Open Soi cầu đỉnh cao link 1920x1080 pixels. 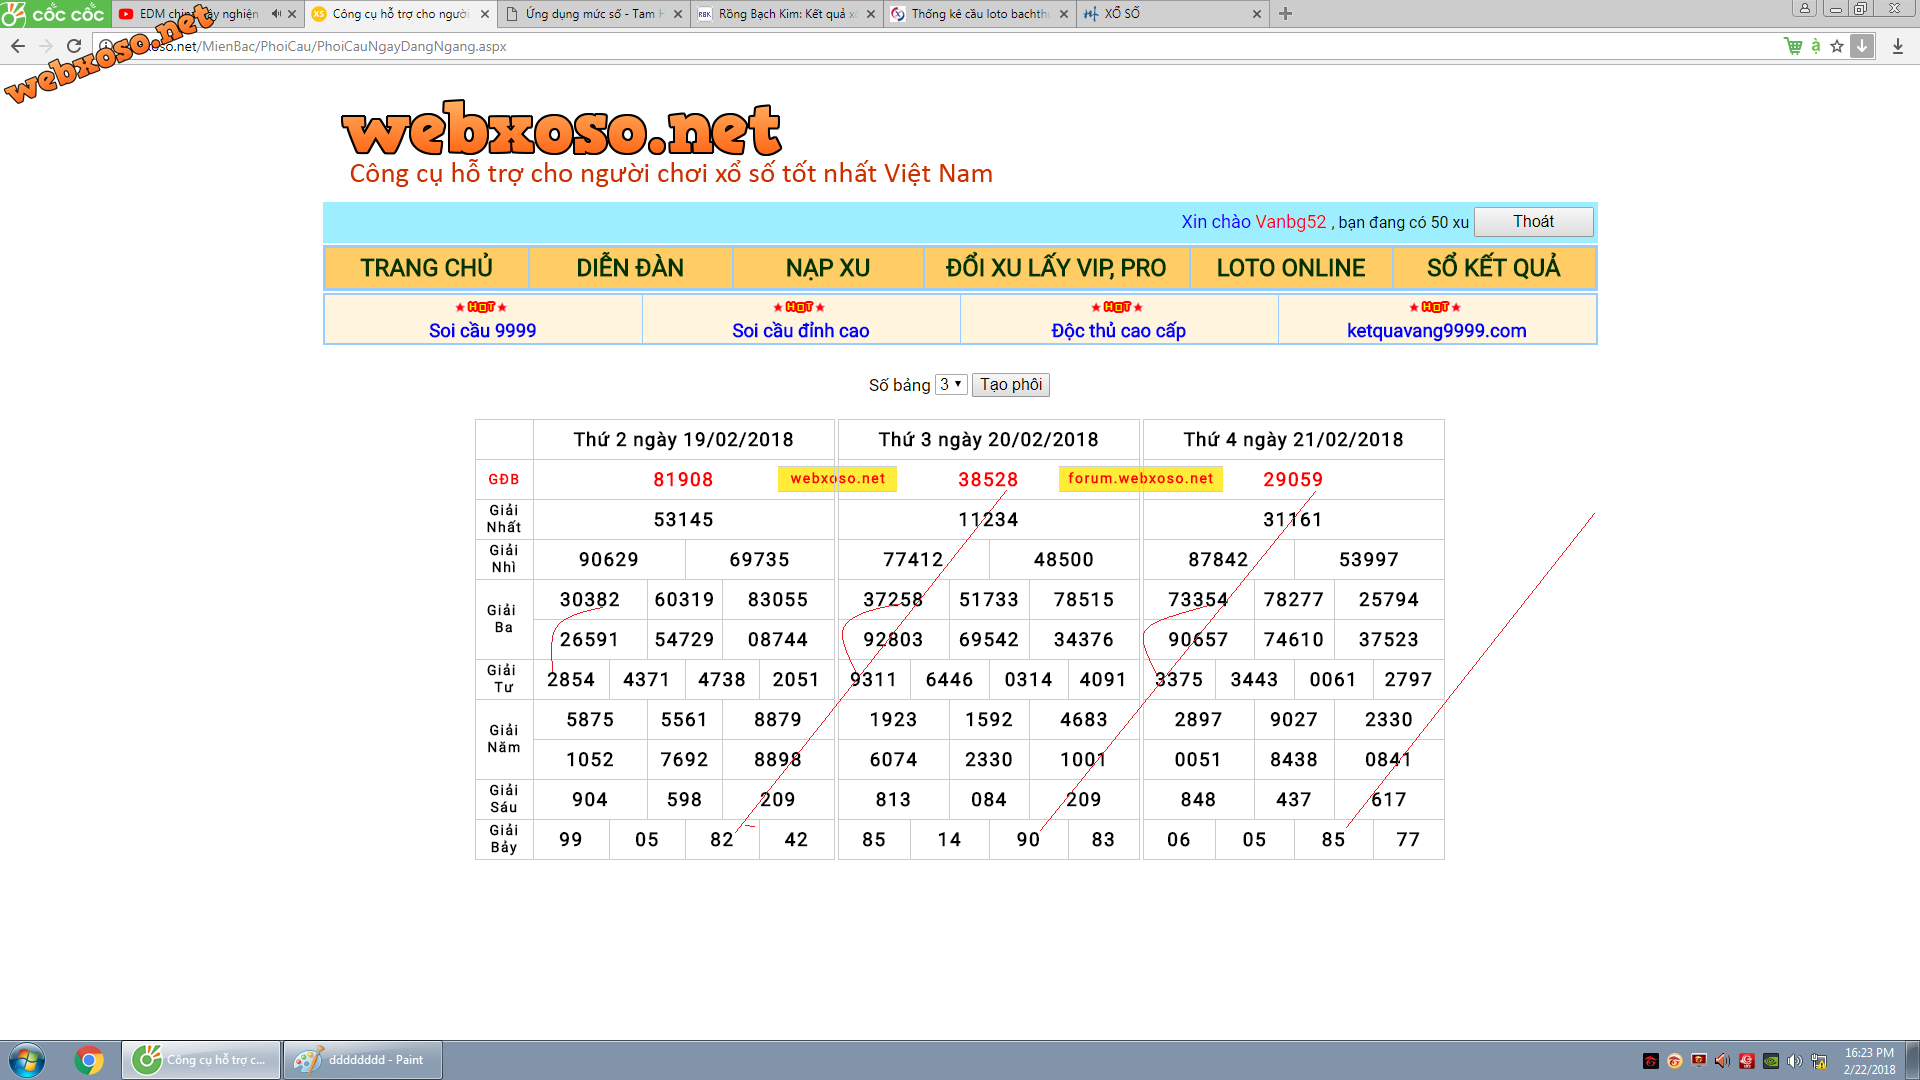(x=801, y=331)
